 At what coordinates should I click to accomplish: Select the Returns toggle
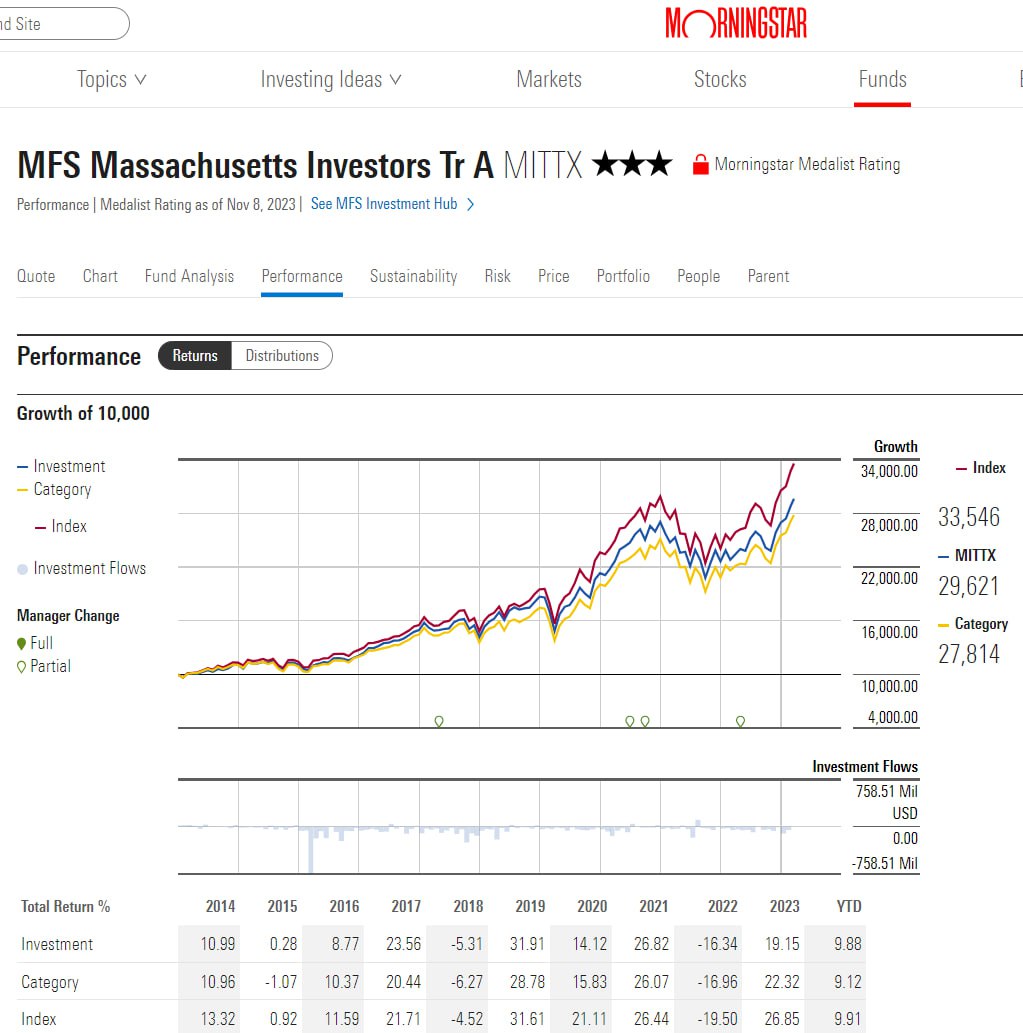click(x=195, y=356)
